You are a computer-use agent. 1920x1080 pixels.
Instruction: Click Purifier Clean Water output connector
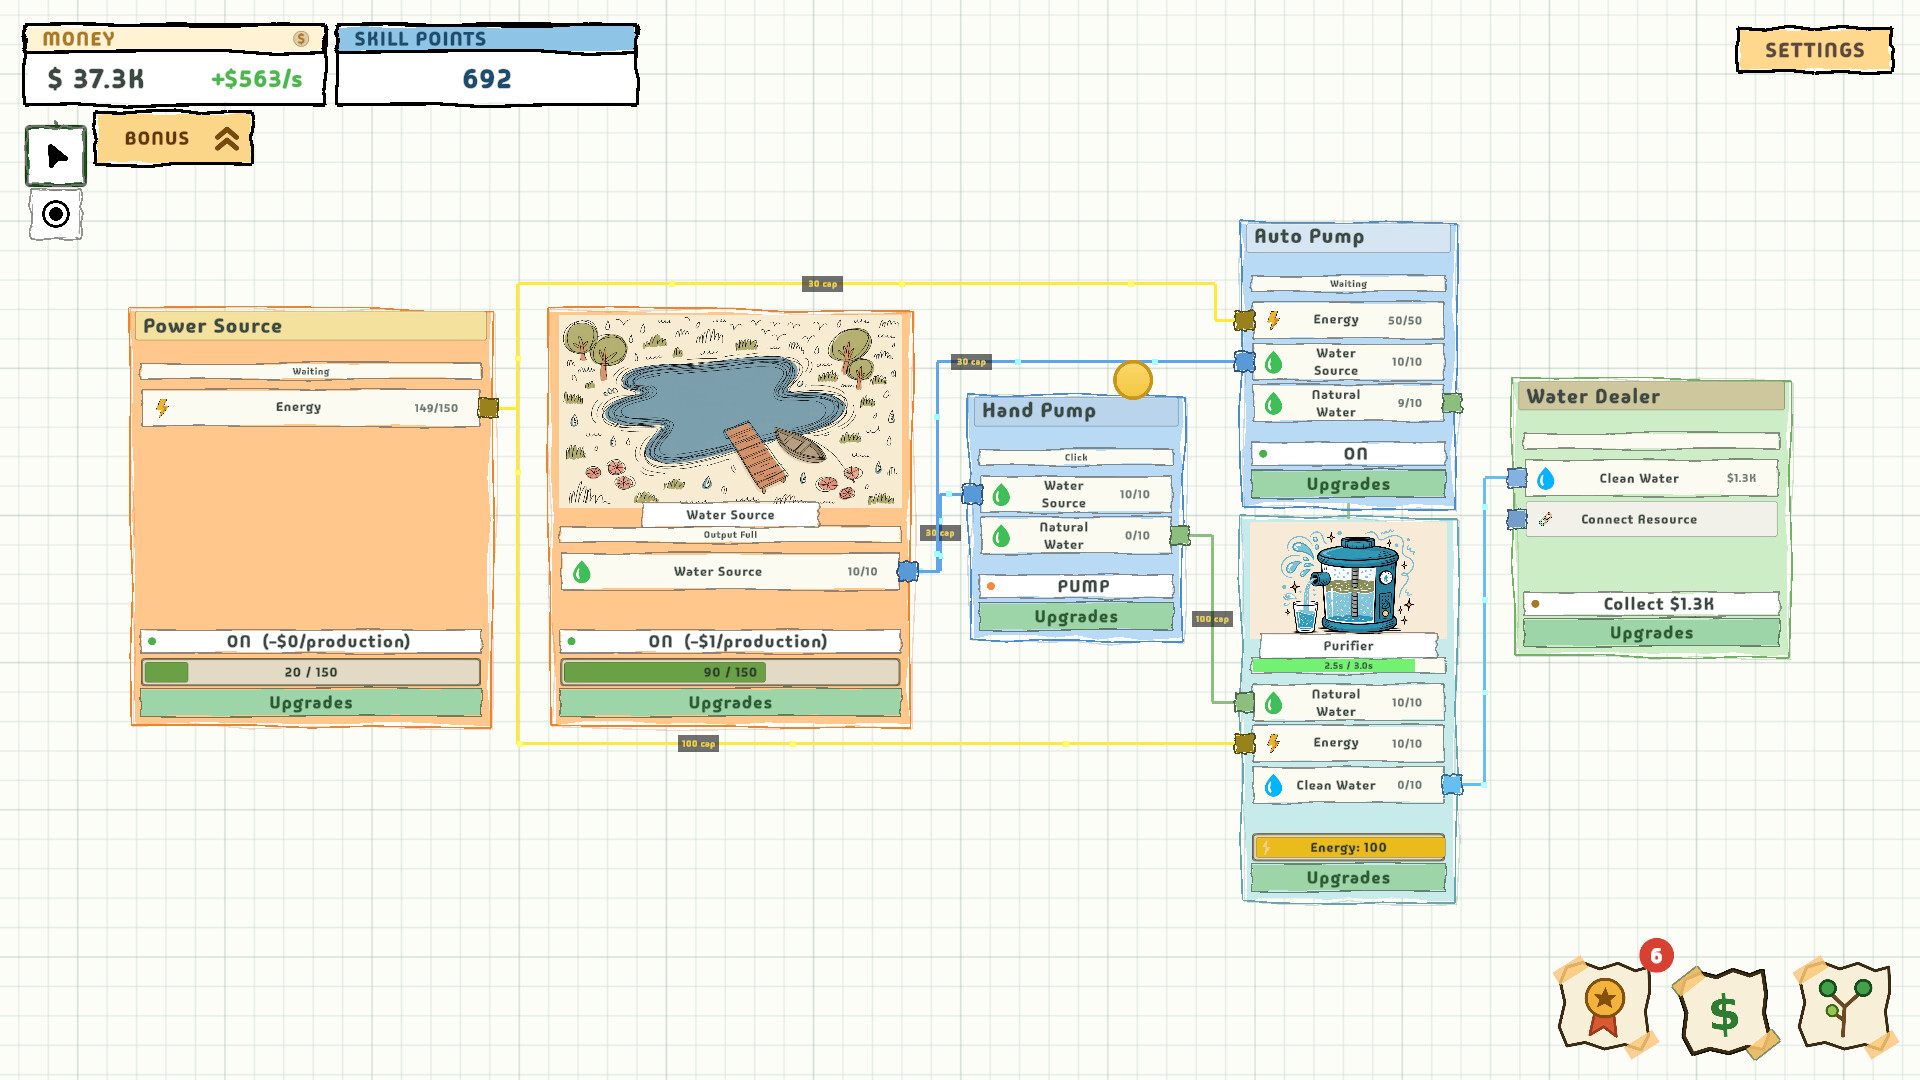pos(1452,785)
